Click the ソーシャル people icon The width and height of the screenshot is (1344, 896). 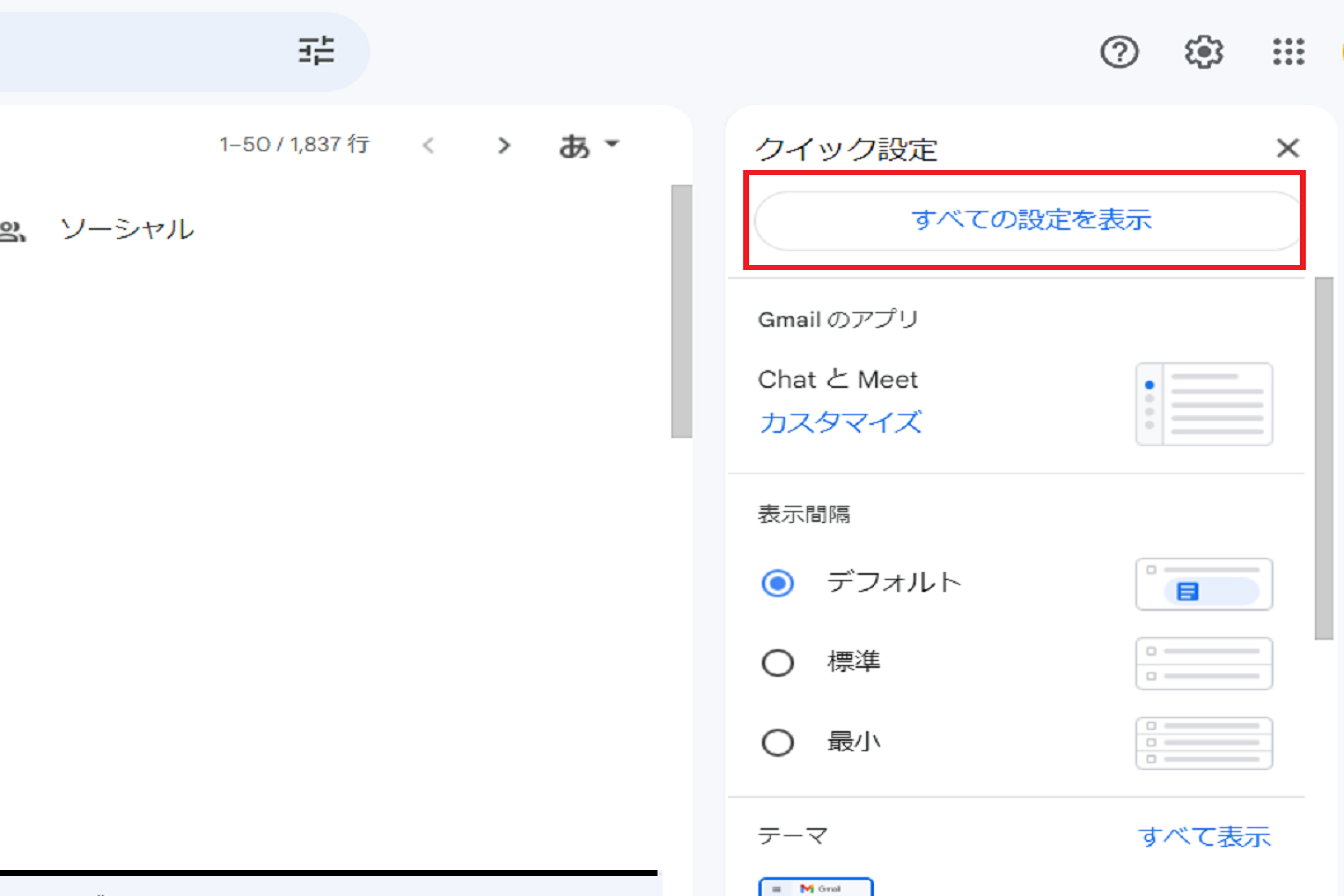point(12,231)
